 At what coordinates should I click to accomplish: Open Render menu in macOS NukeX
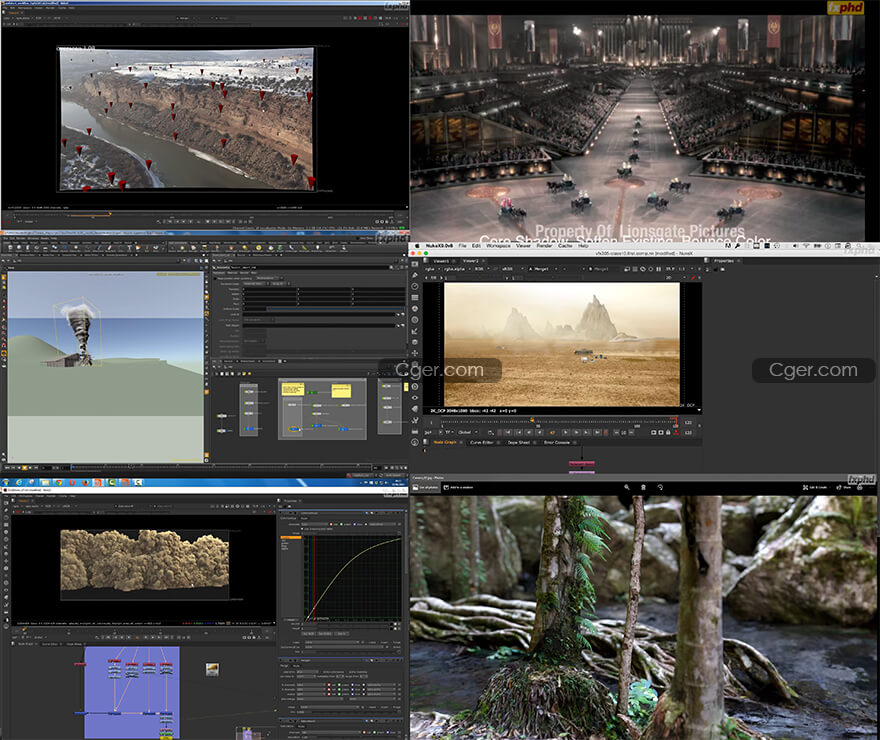coord(544,246)
